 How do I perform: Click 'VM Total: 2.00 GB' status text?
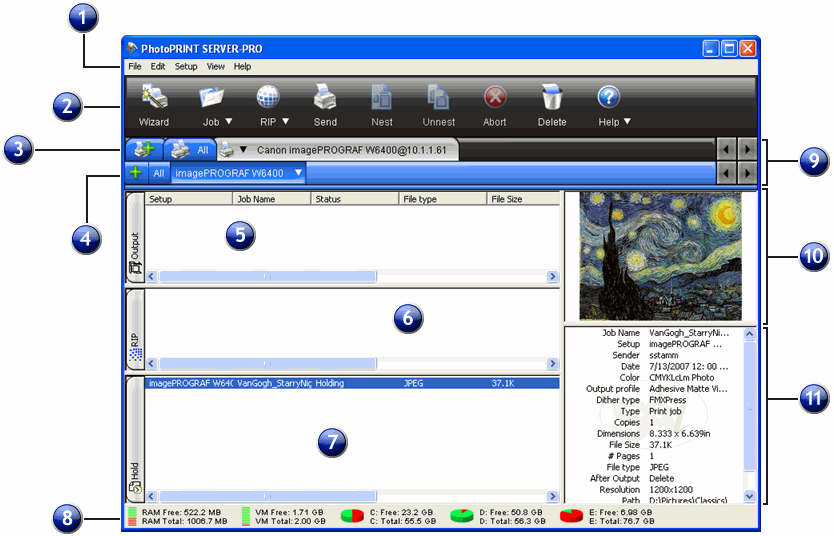[x=290, y=521]
